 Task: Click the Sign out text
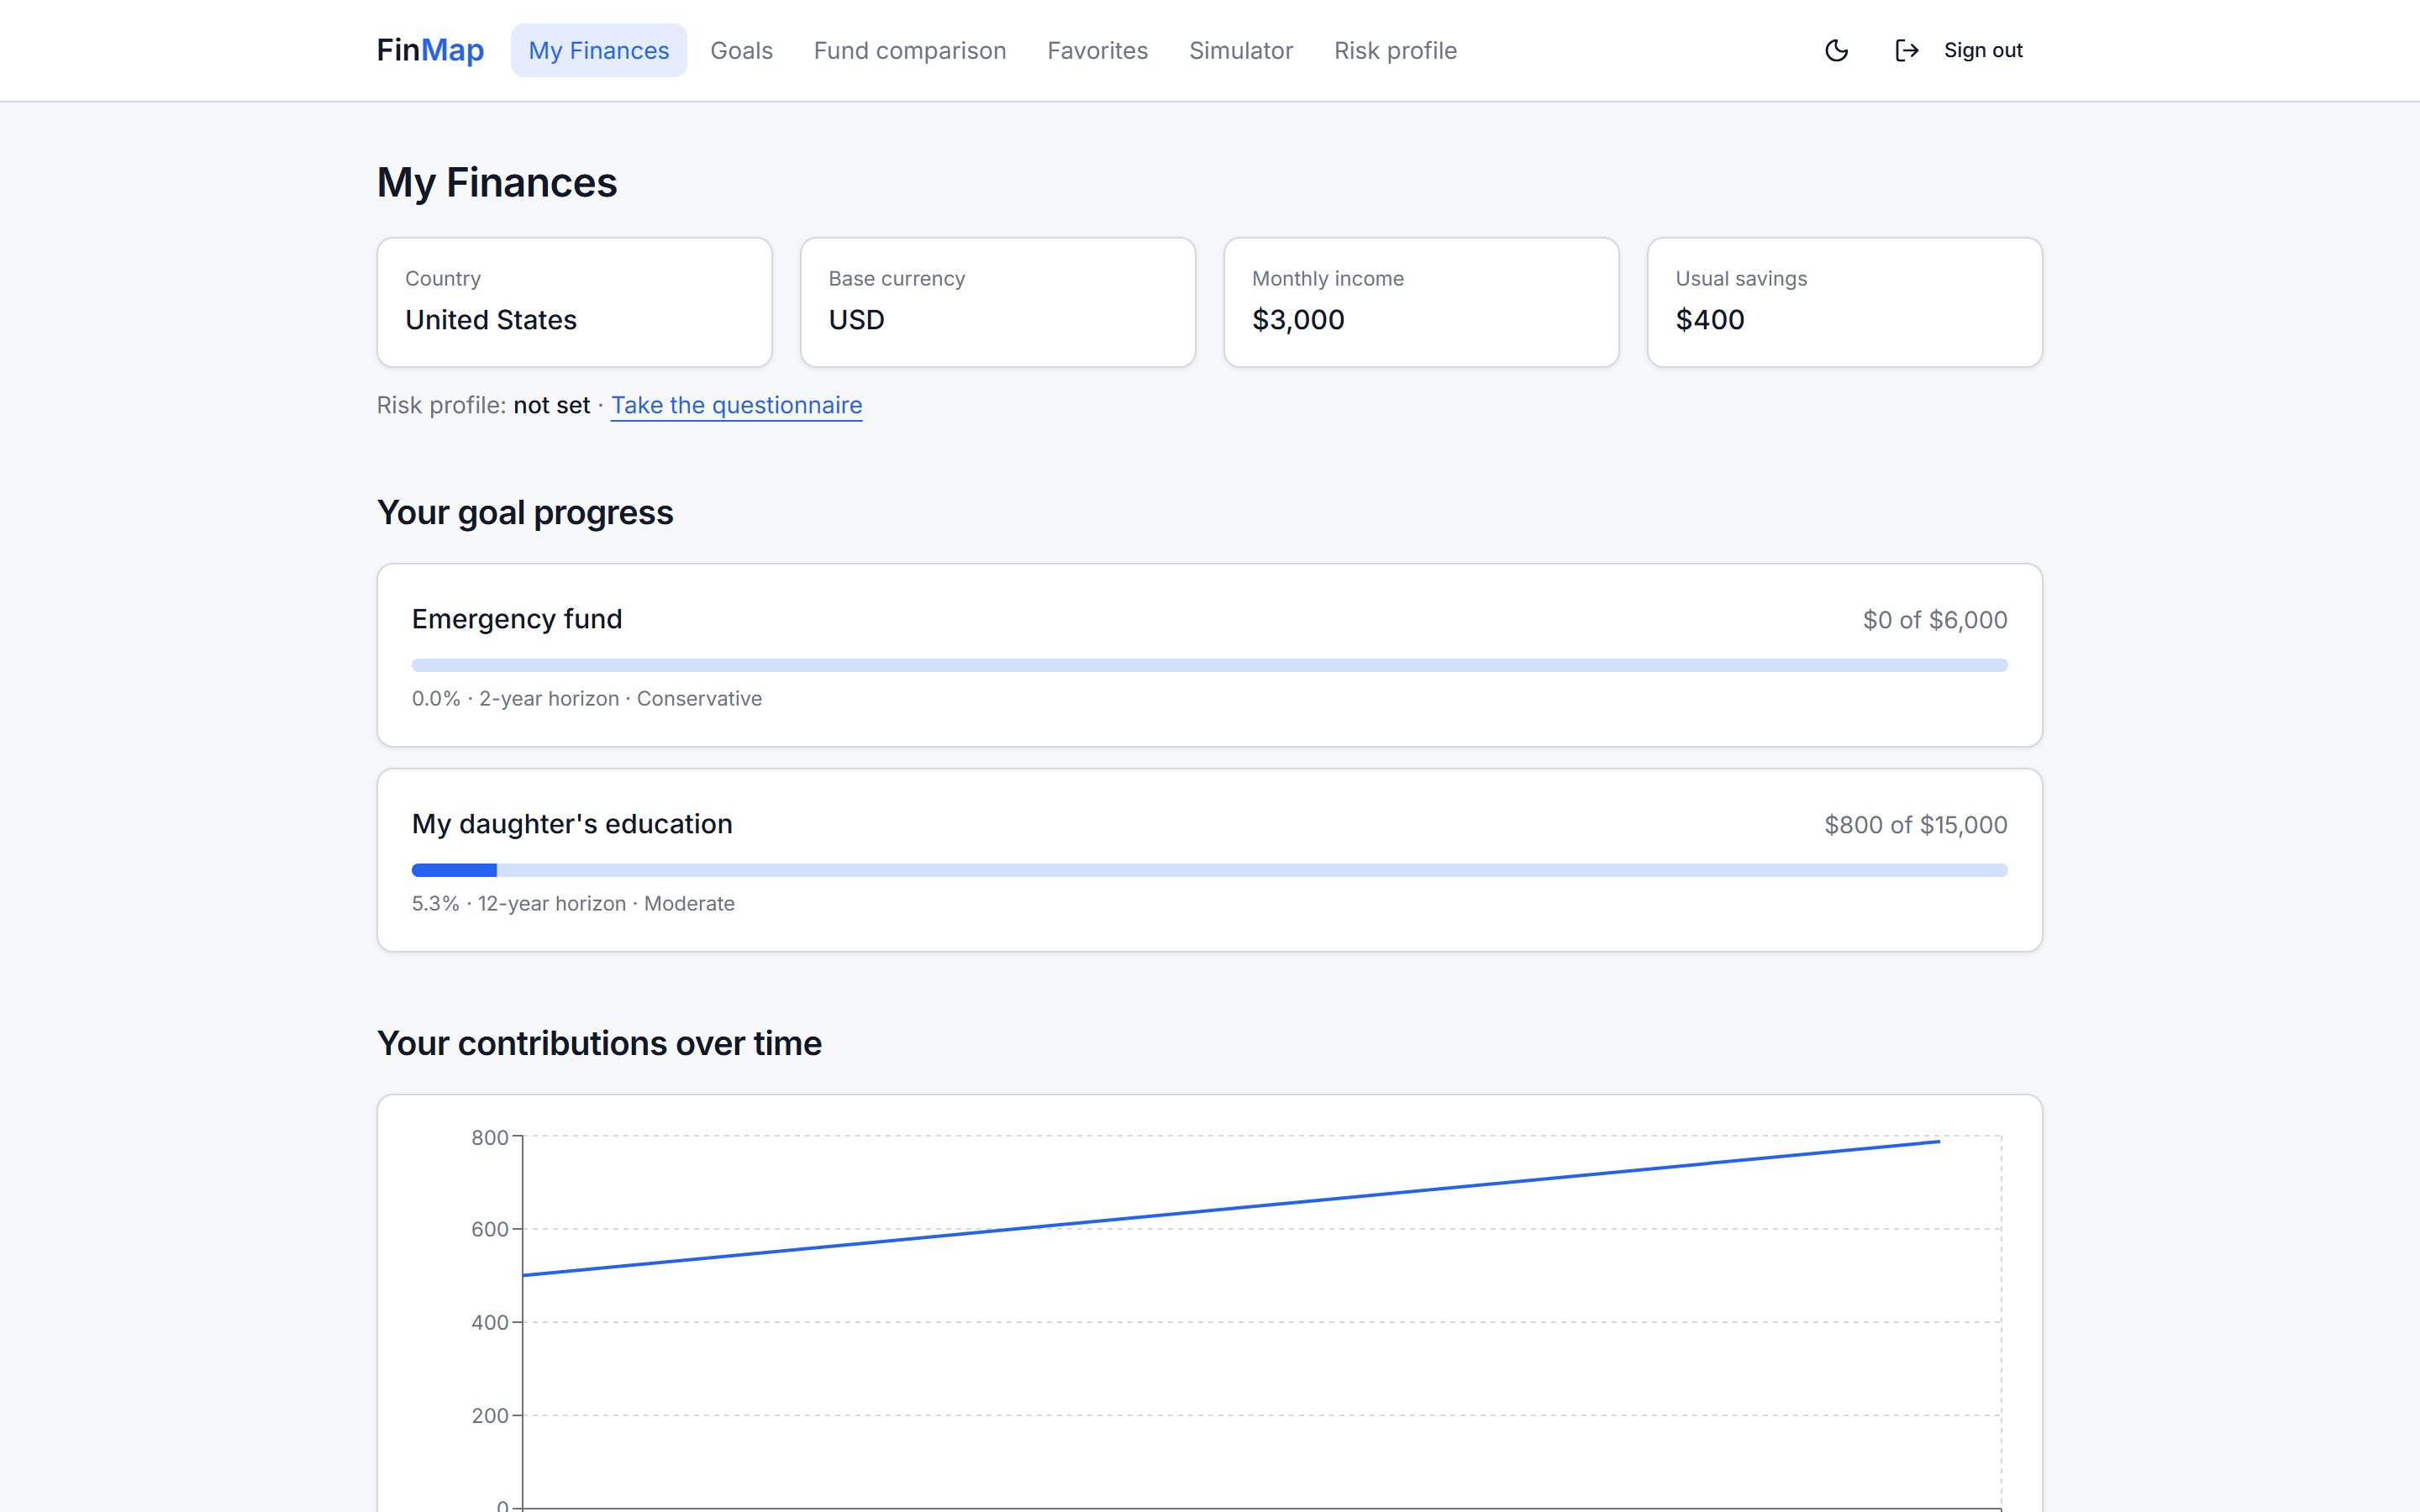point(1983,50)
